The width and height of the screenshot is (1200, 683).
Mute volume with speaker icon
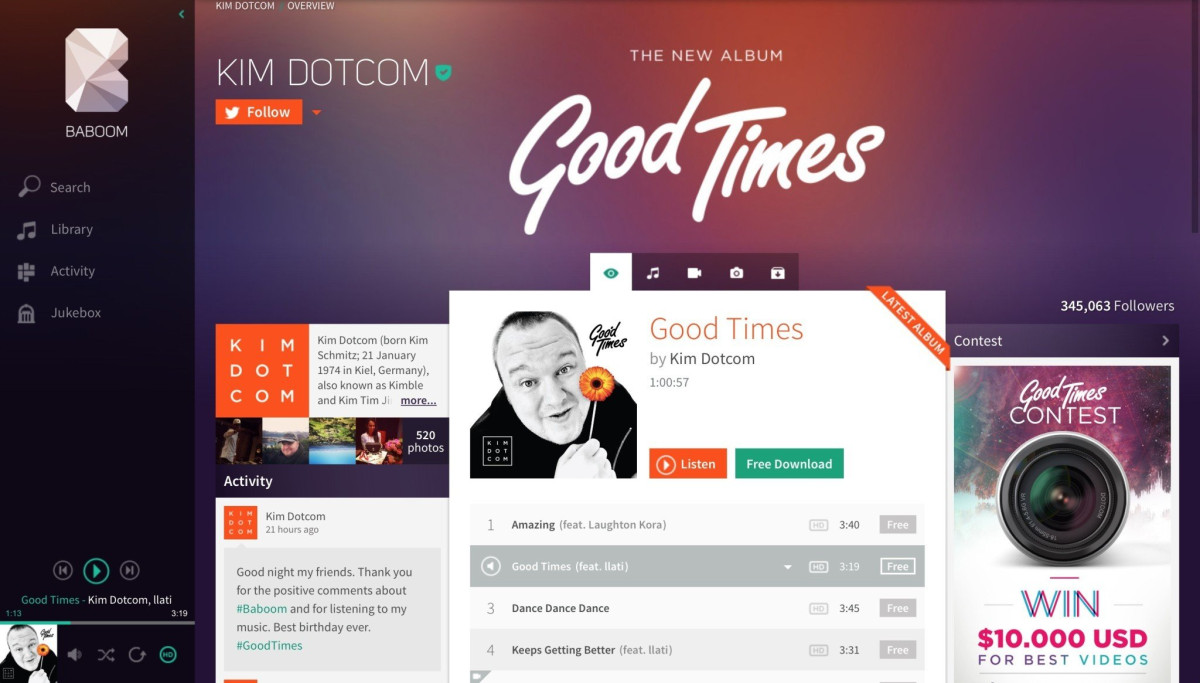75,655
